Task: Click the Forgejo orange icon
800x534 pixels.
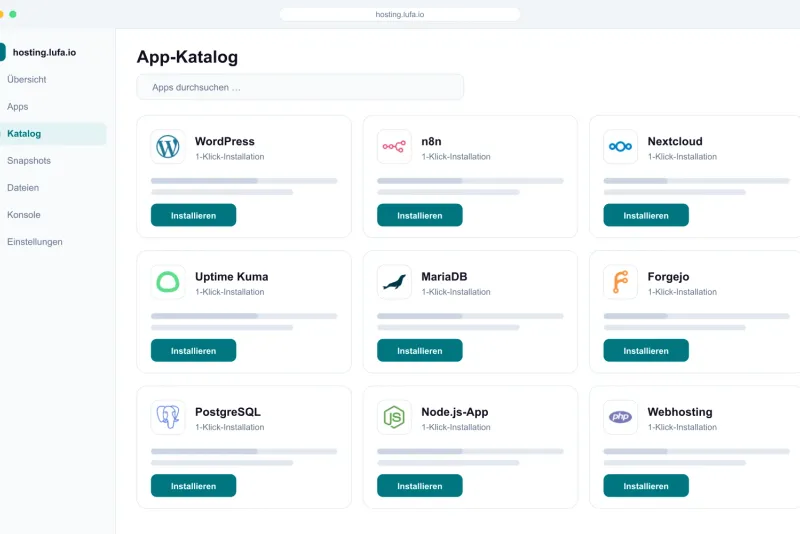Action: pyautogui.click(x=620, y=282)
